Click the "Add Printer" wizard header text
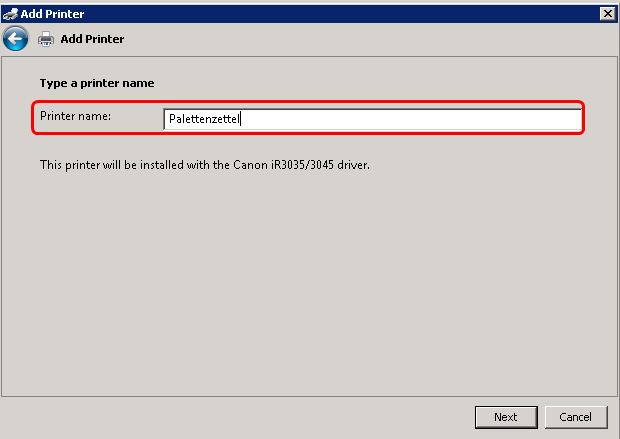 [92, 39]
